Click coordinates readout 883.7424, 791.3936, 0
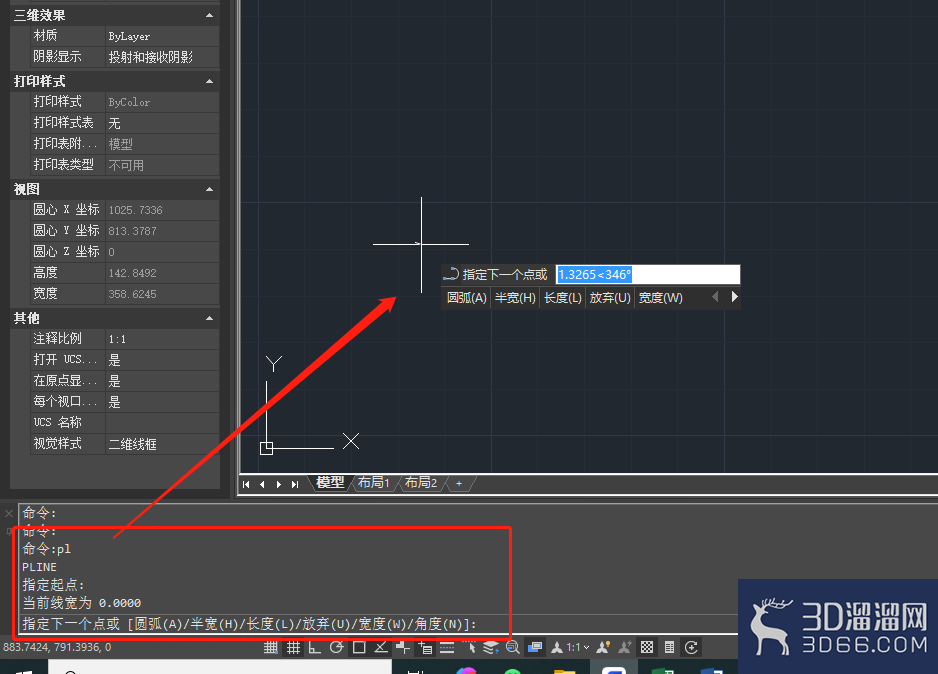 (57, 647)
